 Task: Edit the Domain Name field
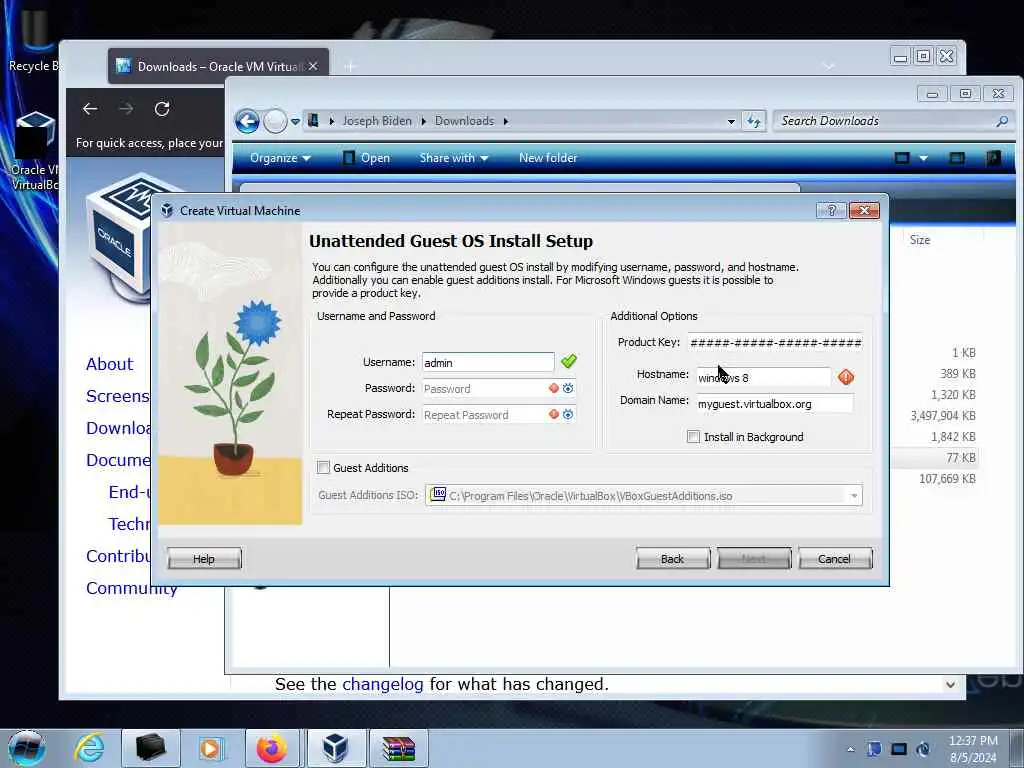point(775,404)
